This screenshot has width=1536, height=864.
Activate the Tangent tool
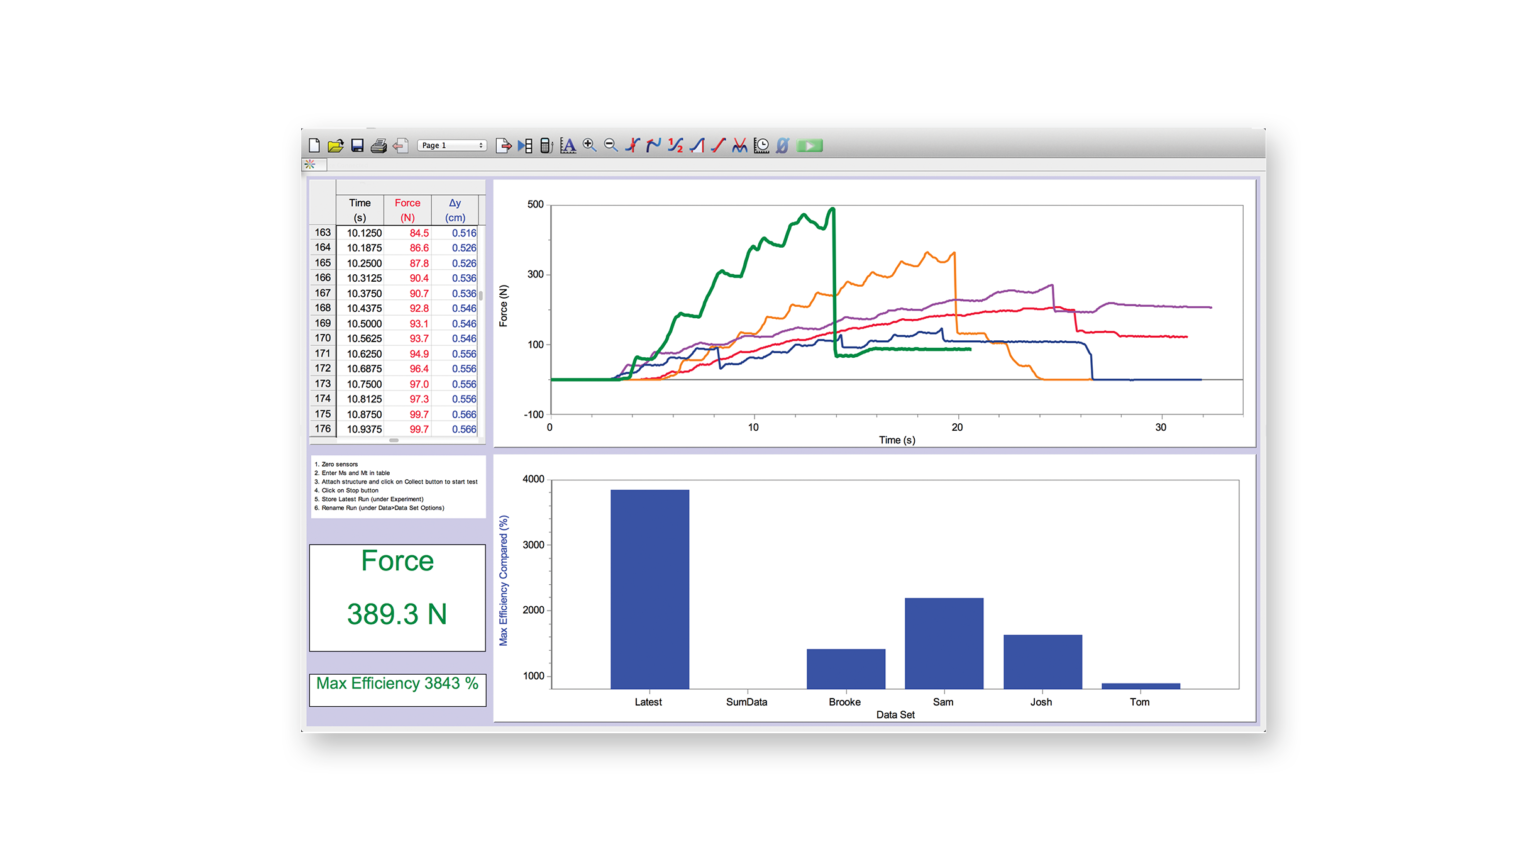pos(653,145)
